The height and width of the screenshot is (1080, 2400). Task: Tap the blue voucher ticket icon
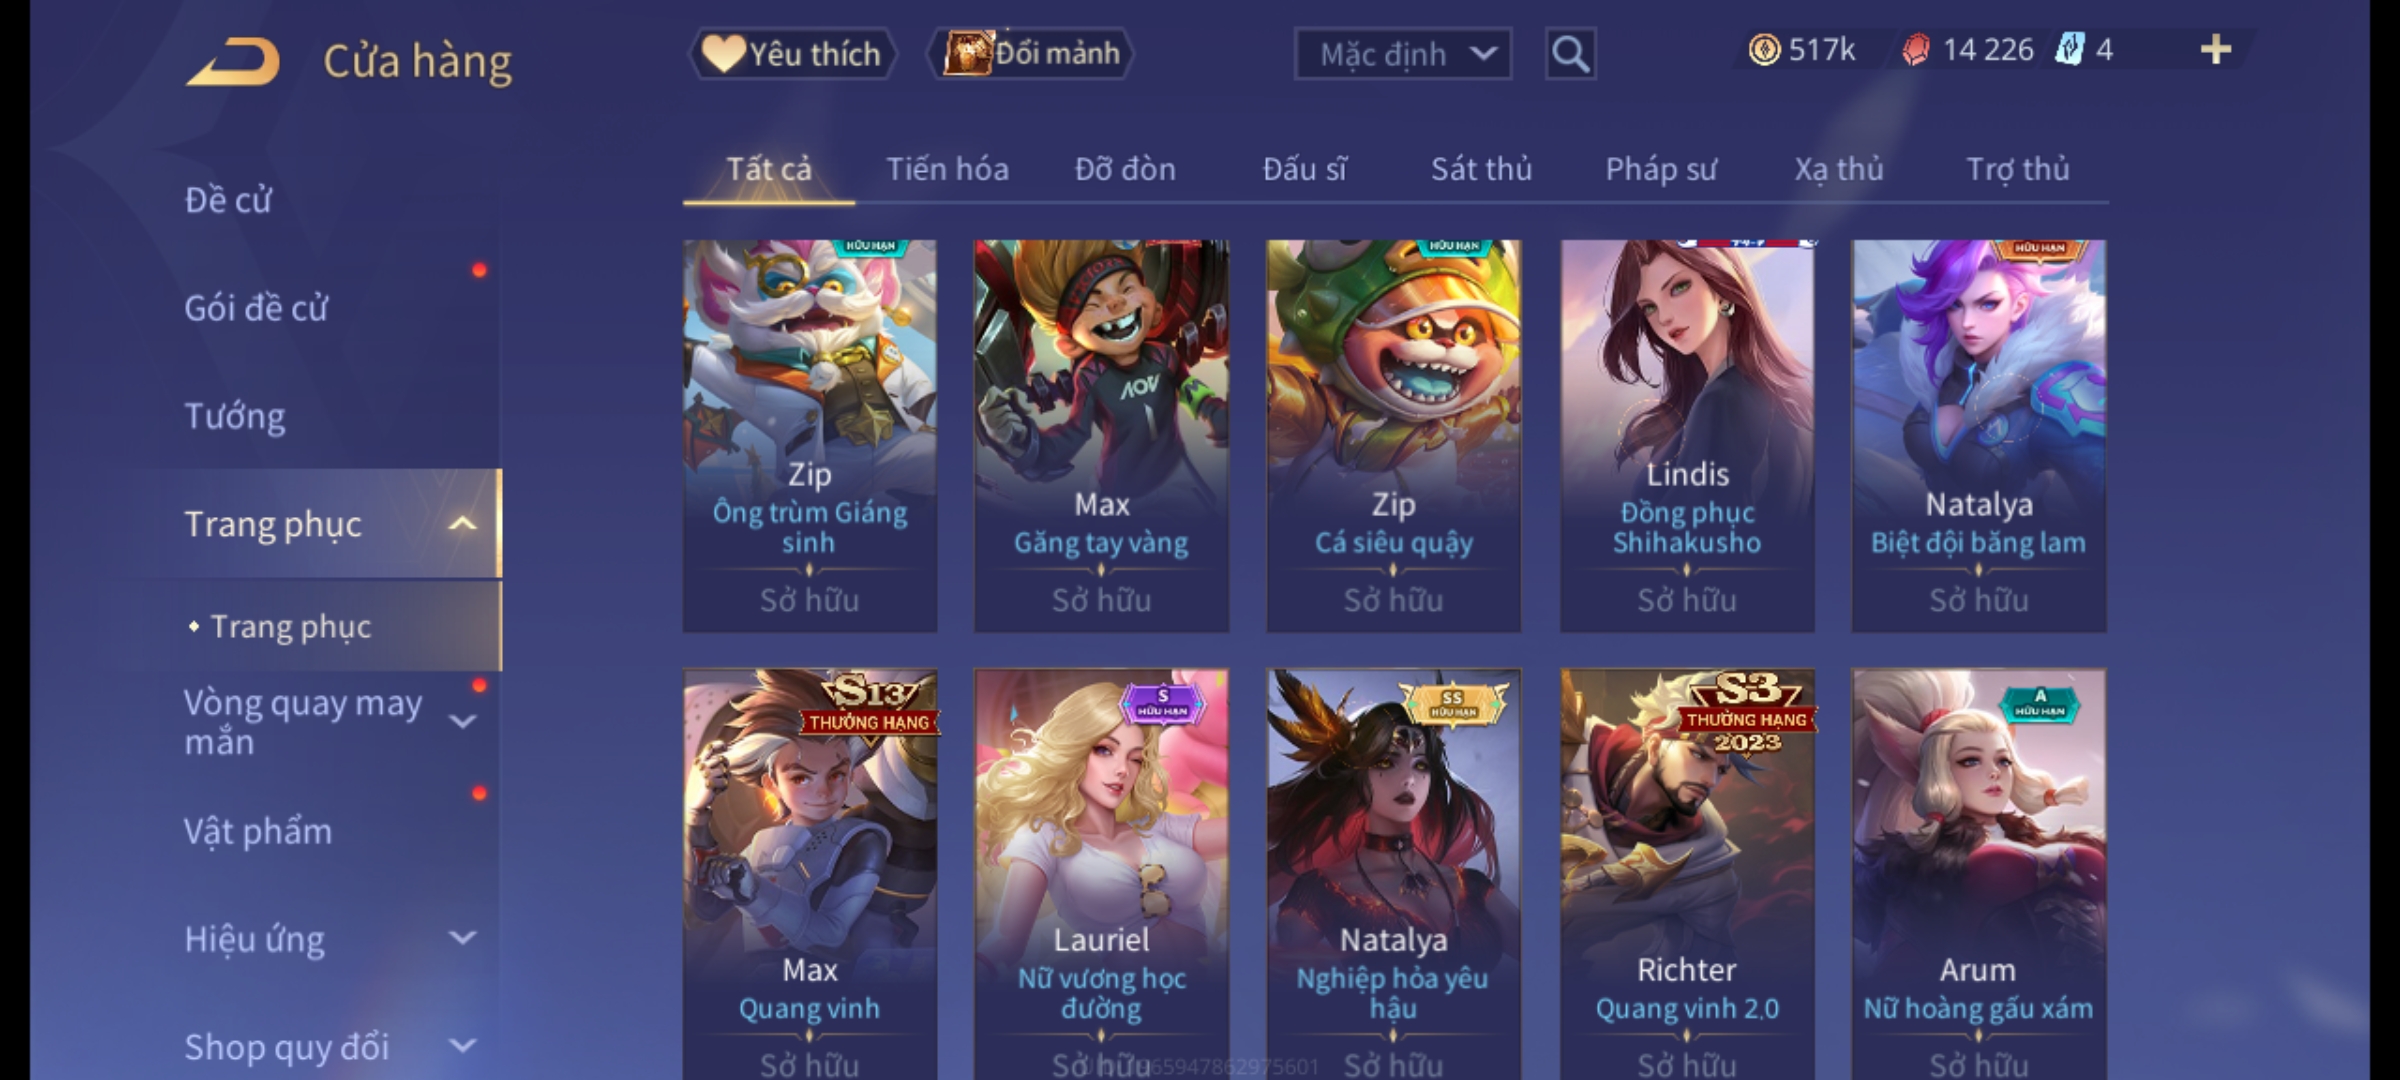click(2068, 50)
